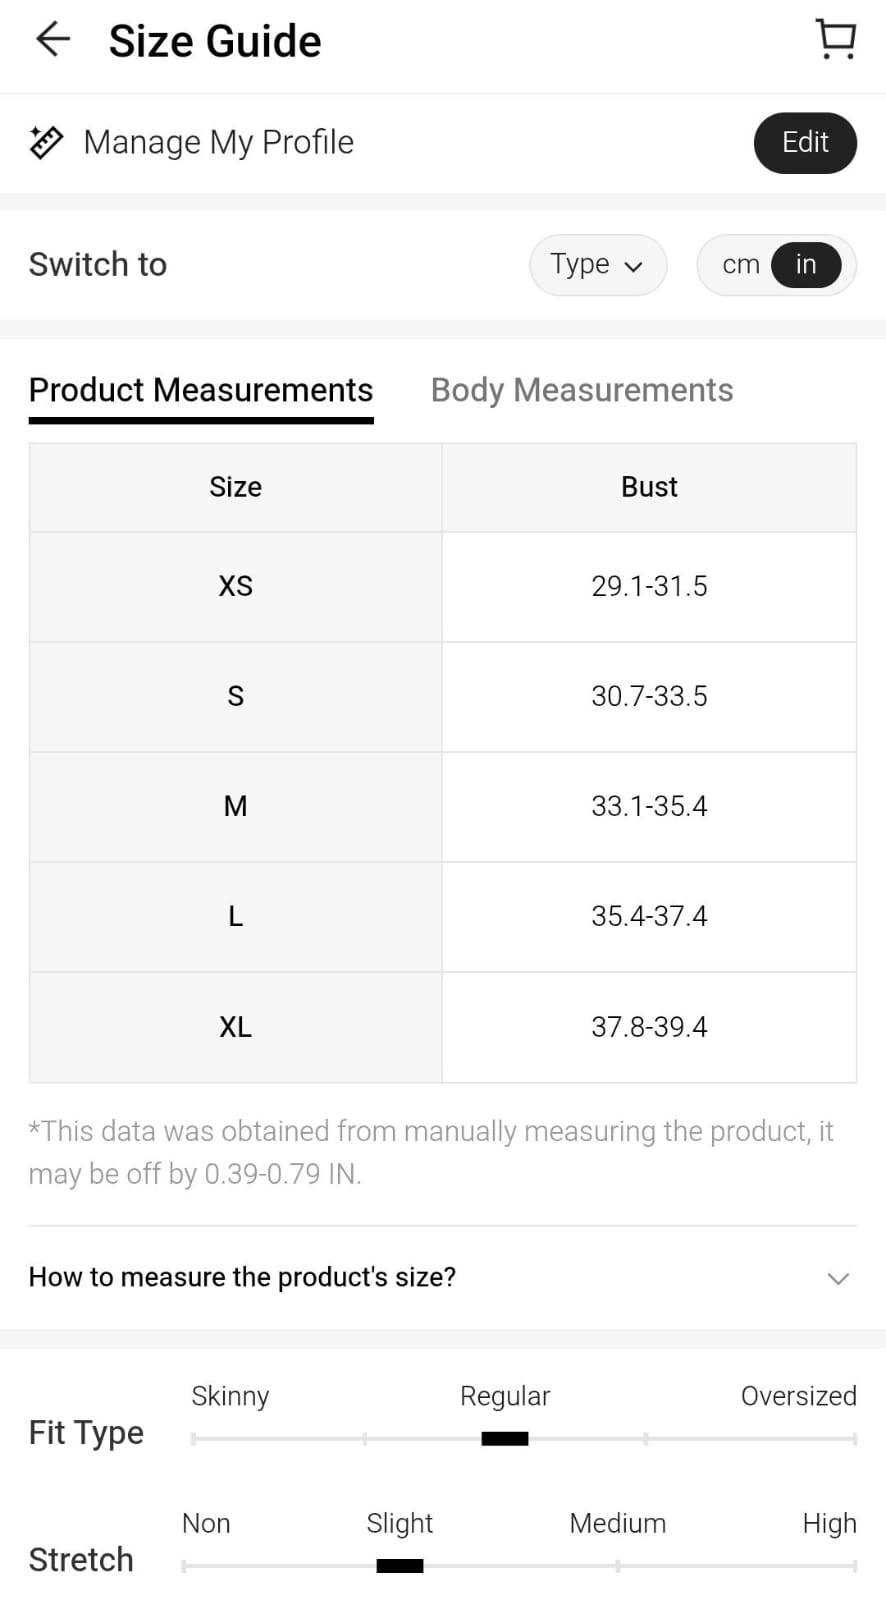Click the chevron beside measuring question
886x1600 pixels.
pos(838,1278)
